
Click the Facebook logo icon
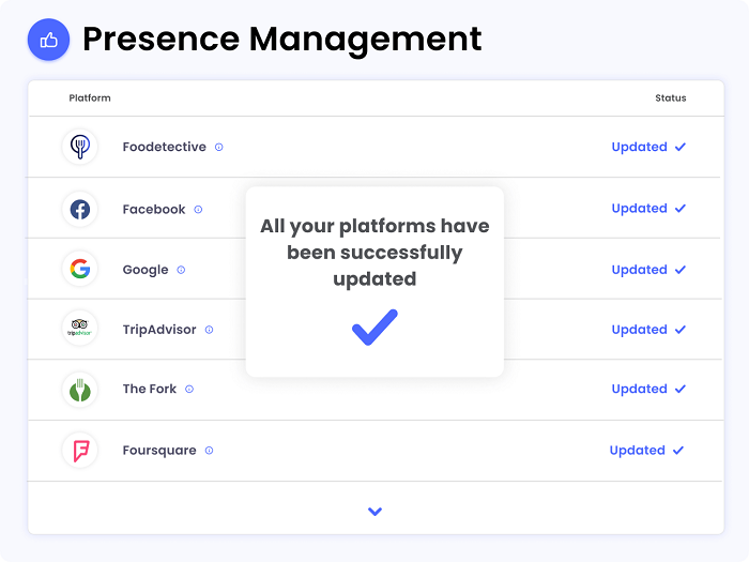80,209
